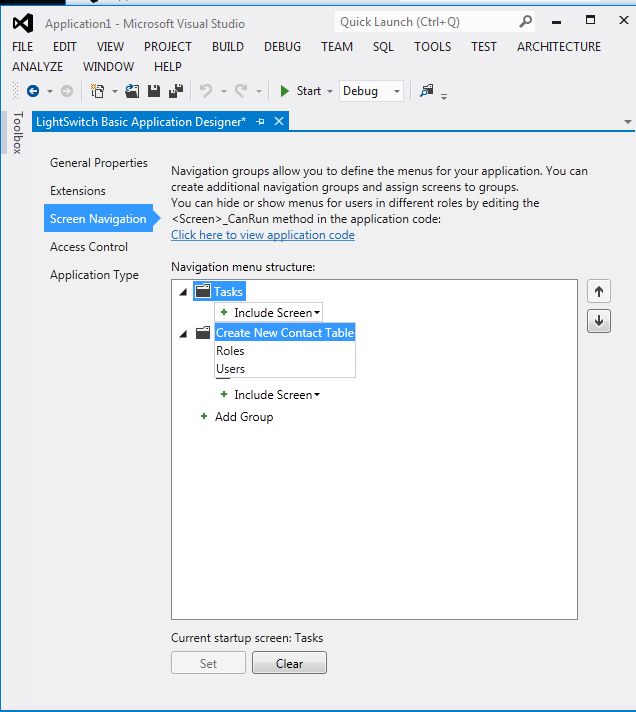Screen dimensions: 636x712
Task: Switch to Access Control tab
Action: click(x=89, y=247)
